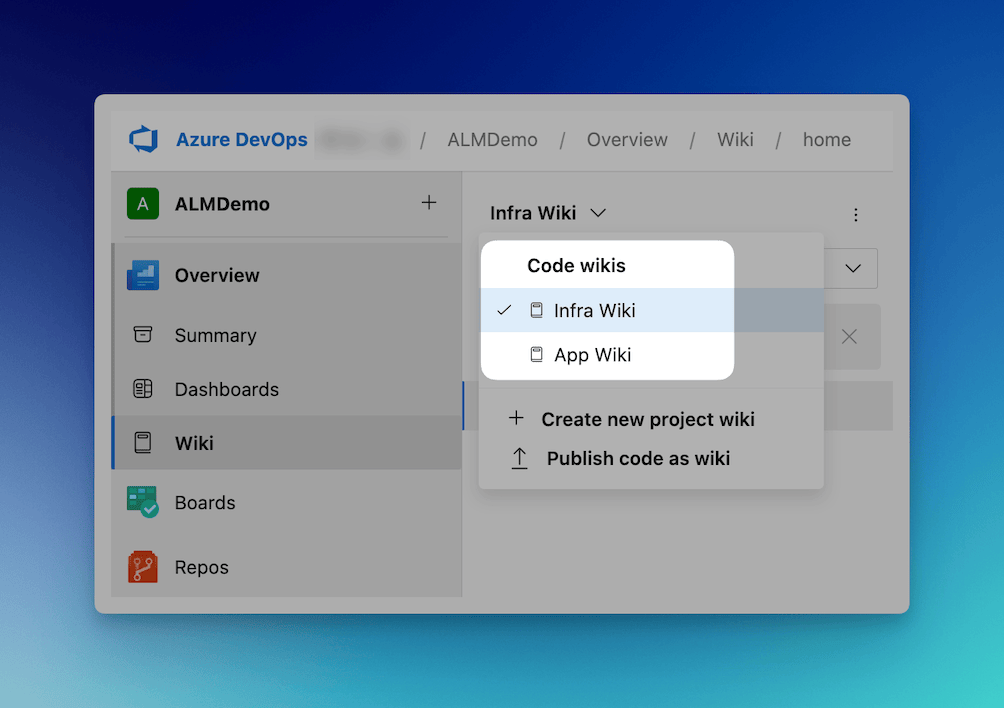The height and width of the screenshot is (708, 1004).
Task: Click the Summary archive icon
Action: 143,335
